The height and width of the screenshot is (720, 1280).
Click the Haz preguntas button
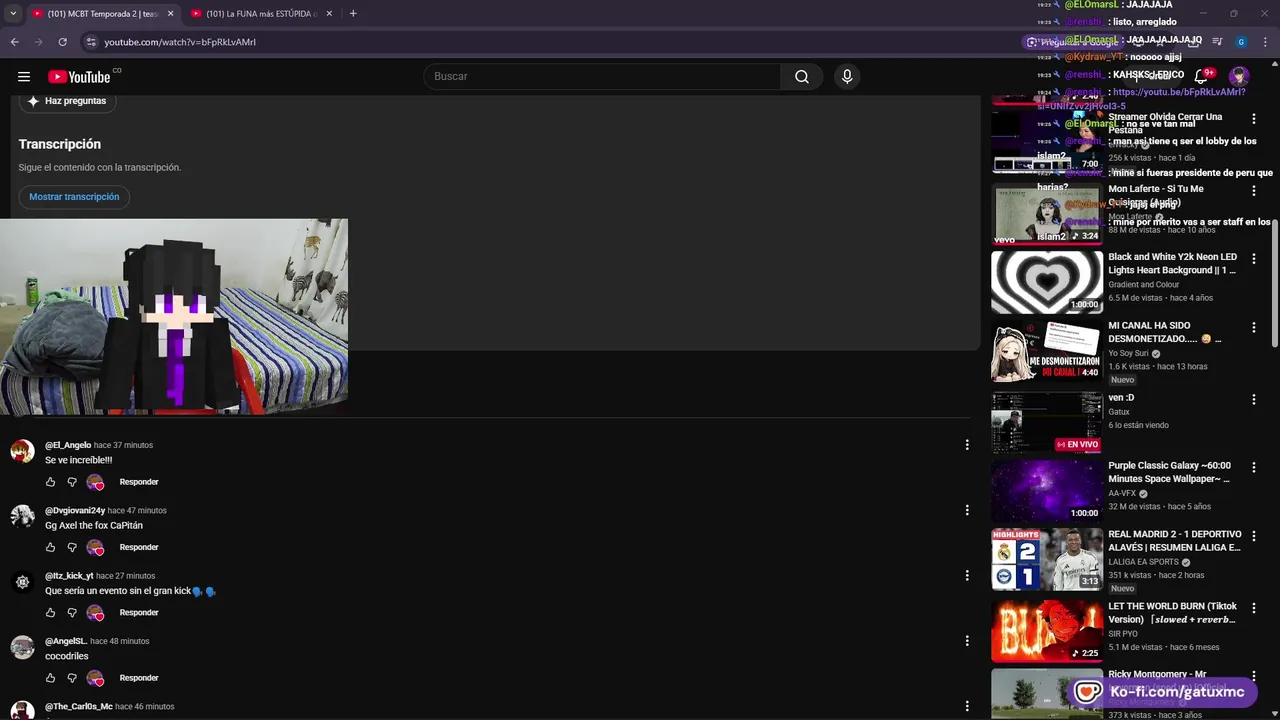67,101
